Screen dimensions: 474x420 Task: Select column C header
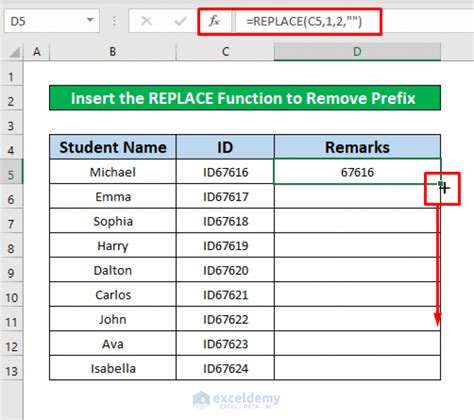coord(225,52)
